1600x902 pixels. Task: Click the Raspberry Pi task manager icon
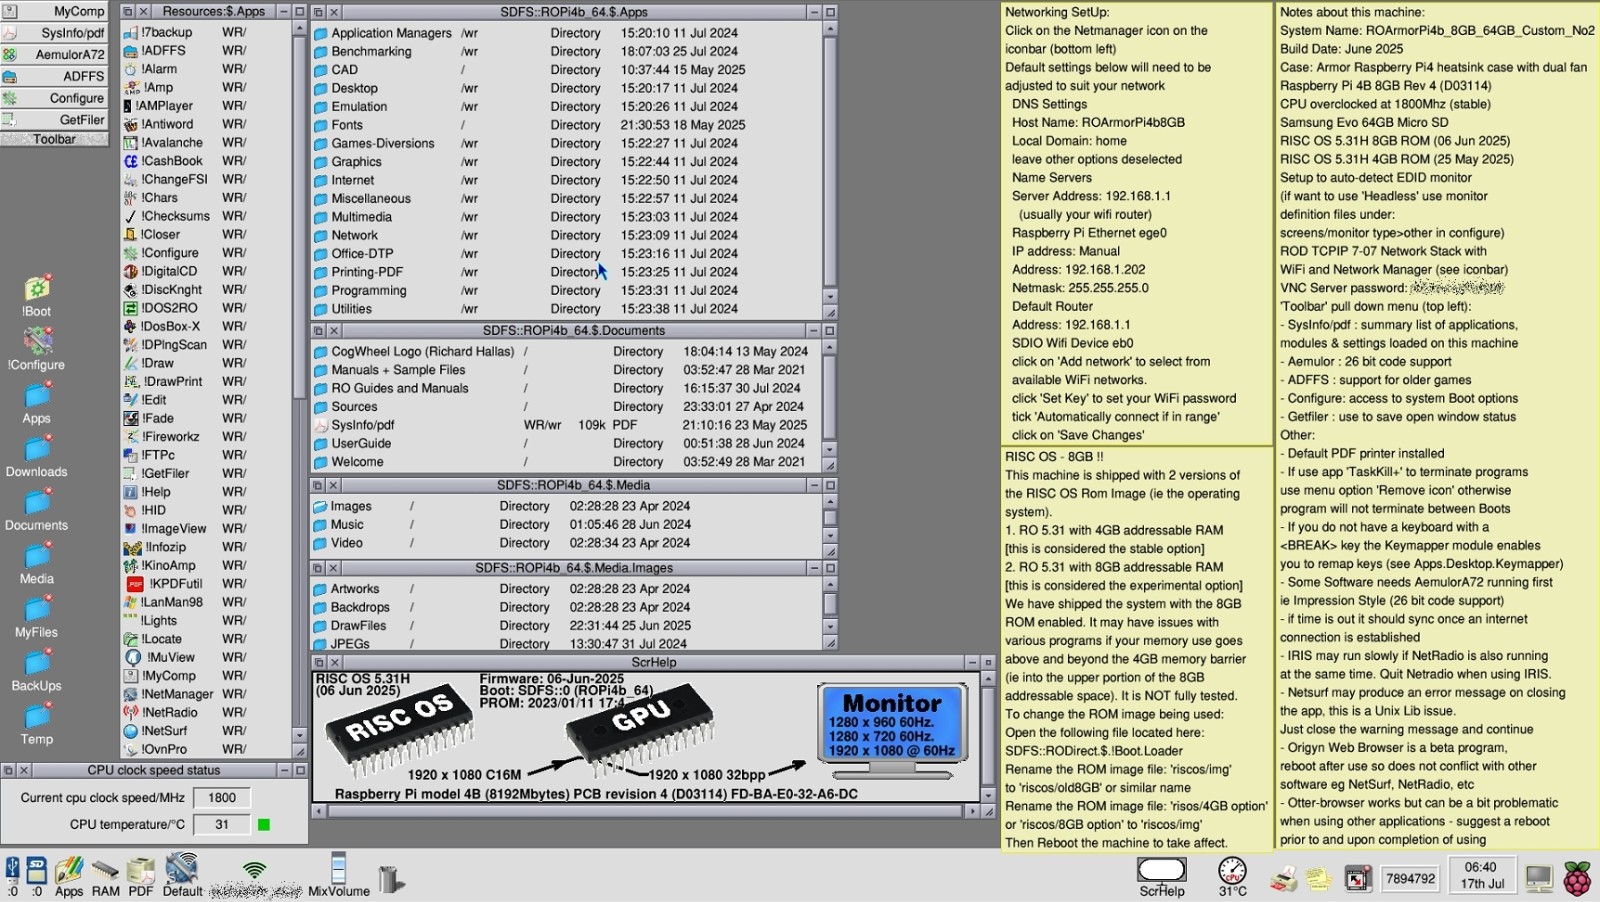(x=1577, y=878)
